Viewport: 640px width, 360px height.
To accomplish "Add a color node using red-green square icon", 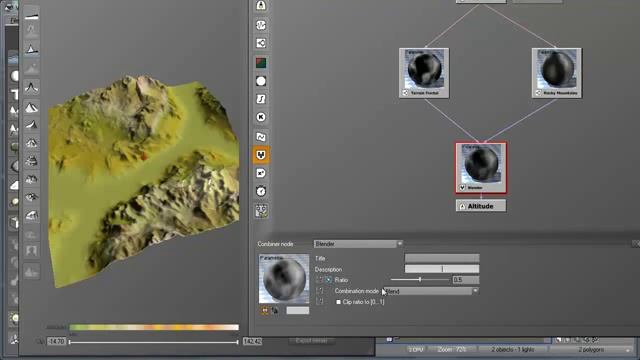I will pyautogui.click(x=261, y=63).
